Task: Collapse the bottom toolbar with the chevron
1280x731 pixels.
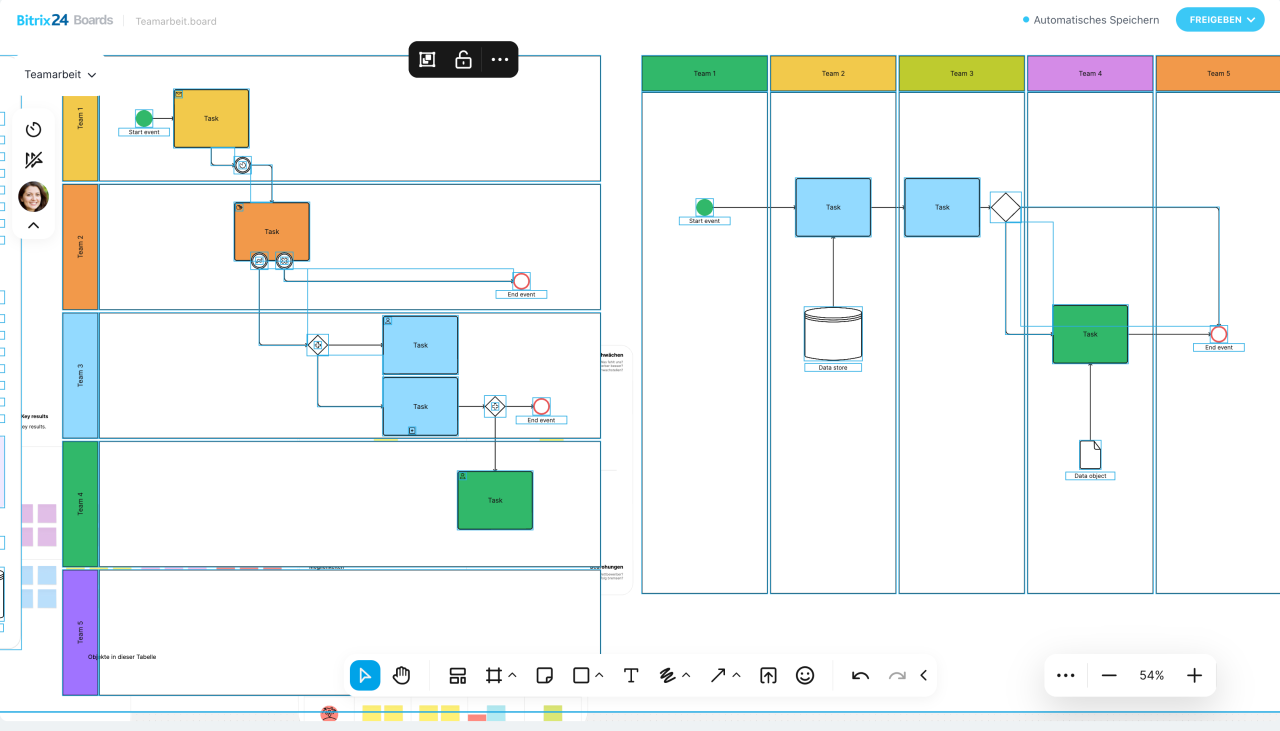Action: [923, 675]
